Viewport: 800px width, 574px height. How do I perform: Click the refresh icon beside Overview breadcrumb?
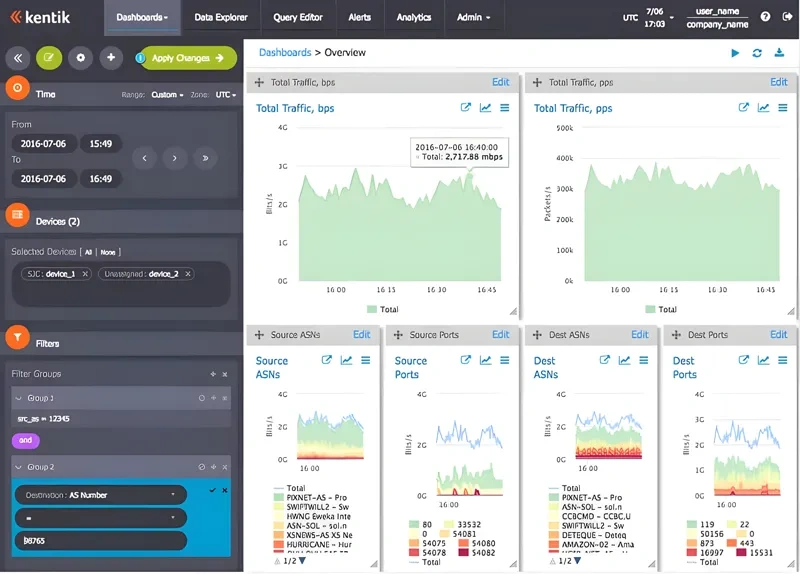tap(757, 53)
